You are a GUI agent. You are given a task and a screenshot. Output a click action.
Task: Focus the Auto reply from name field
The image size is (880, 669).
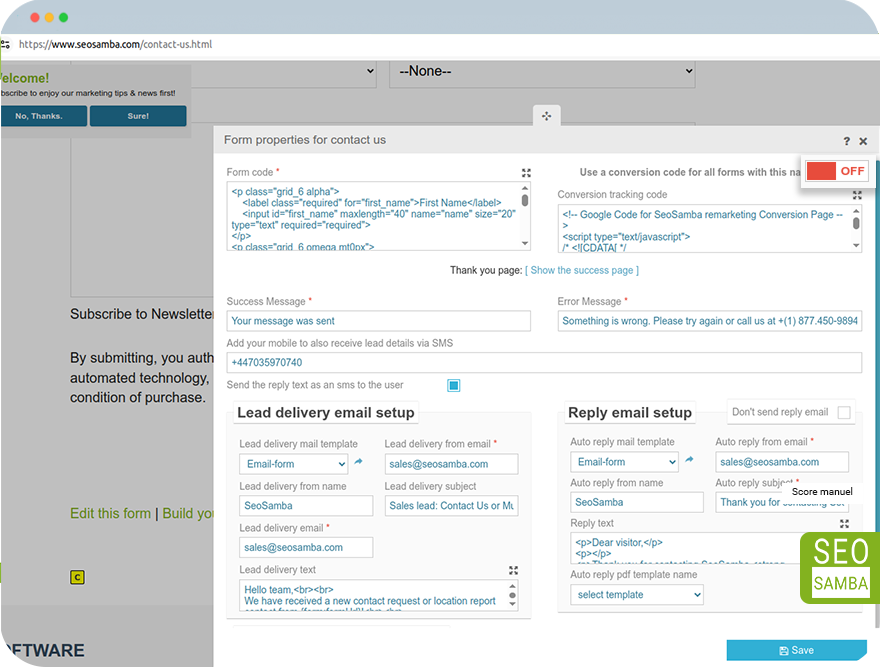[x=636, y=502]
